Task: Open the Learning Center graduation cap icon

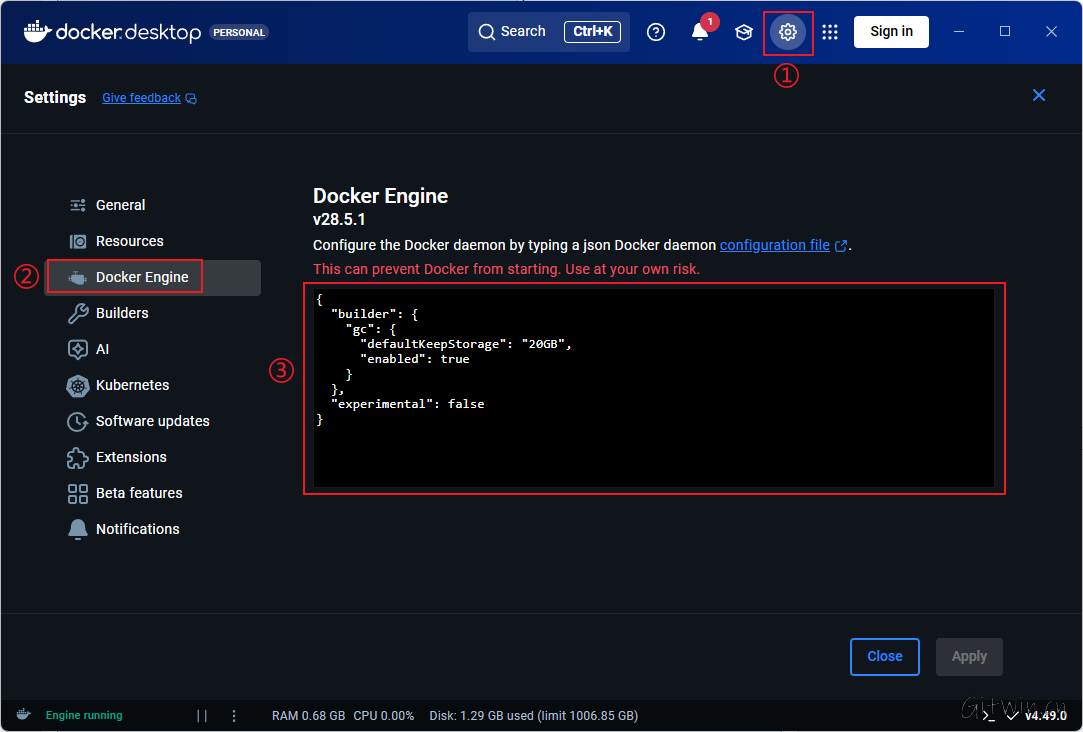Action: (744, 32)
